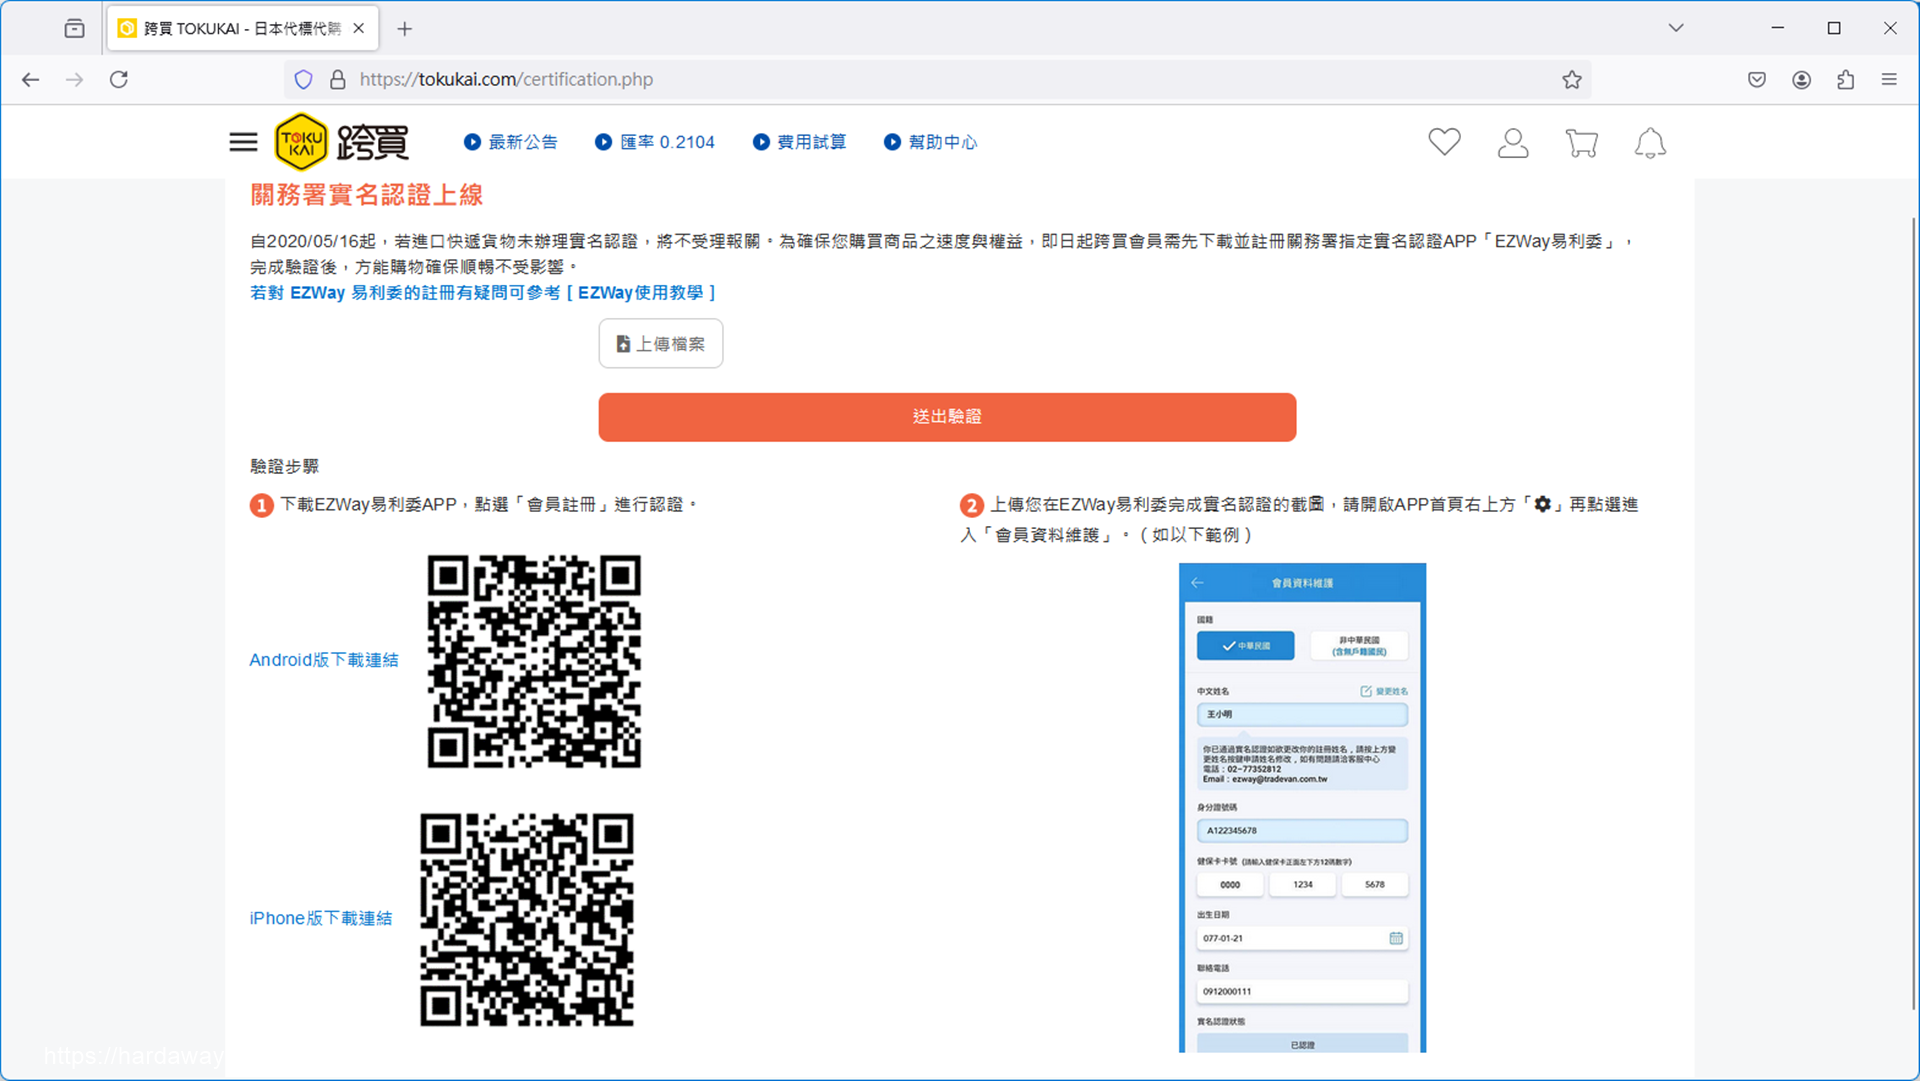Click the 上傳檔案 upload button
The height and width of the screenshot is (1081, 1920).
pyautogui.click(x=661, y=344)
